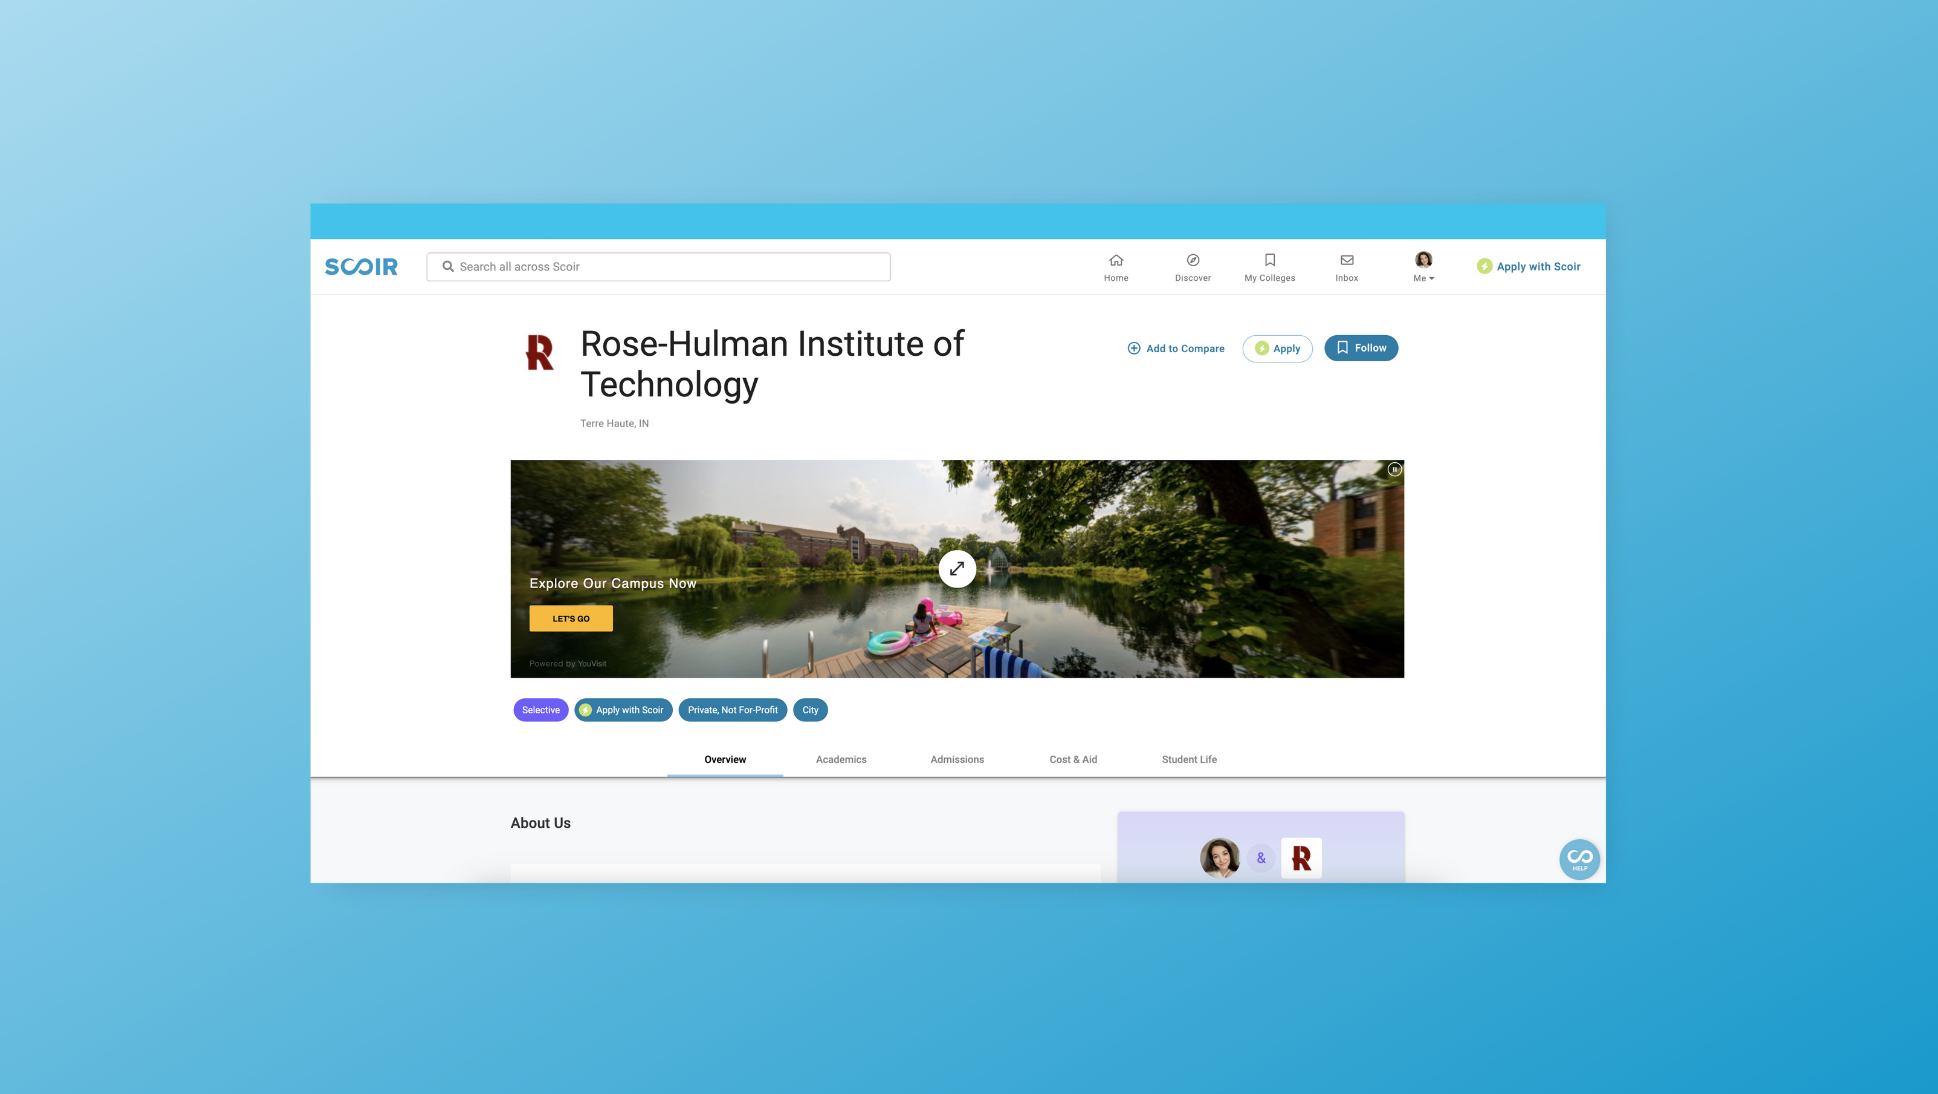Click the Explore Our Campus Now text

pyautogui.click(x=613, y=584)
